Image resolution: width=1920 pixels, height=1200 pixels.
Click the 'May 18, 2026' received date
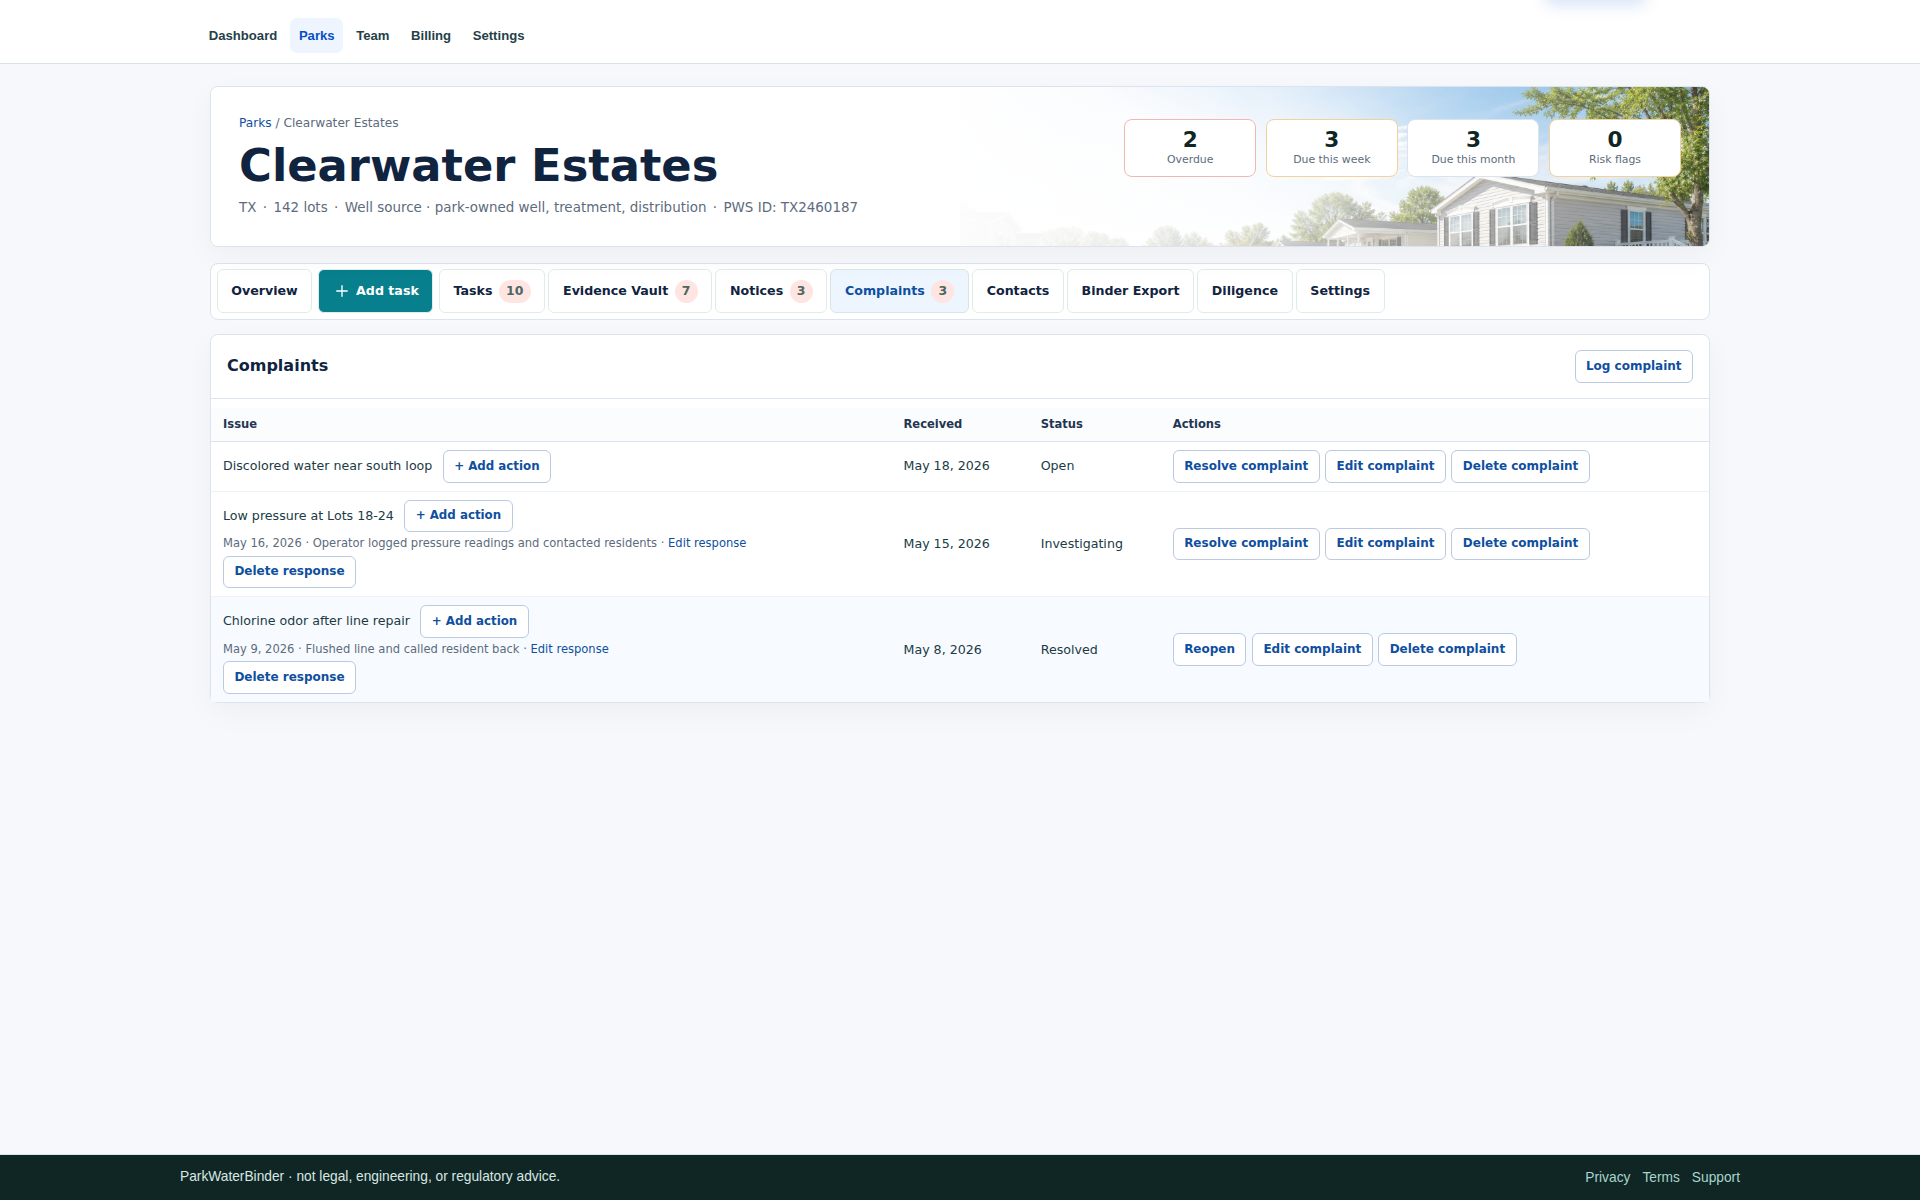point(946,466)
